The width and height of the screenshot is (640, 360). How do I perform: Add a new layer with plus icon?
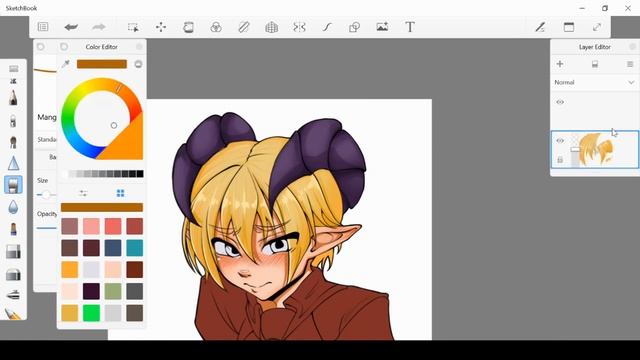pyautogui.click(x=560, y=64)
